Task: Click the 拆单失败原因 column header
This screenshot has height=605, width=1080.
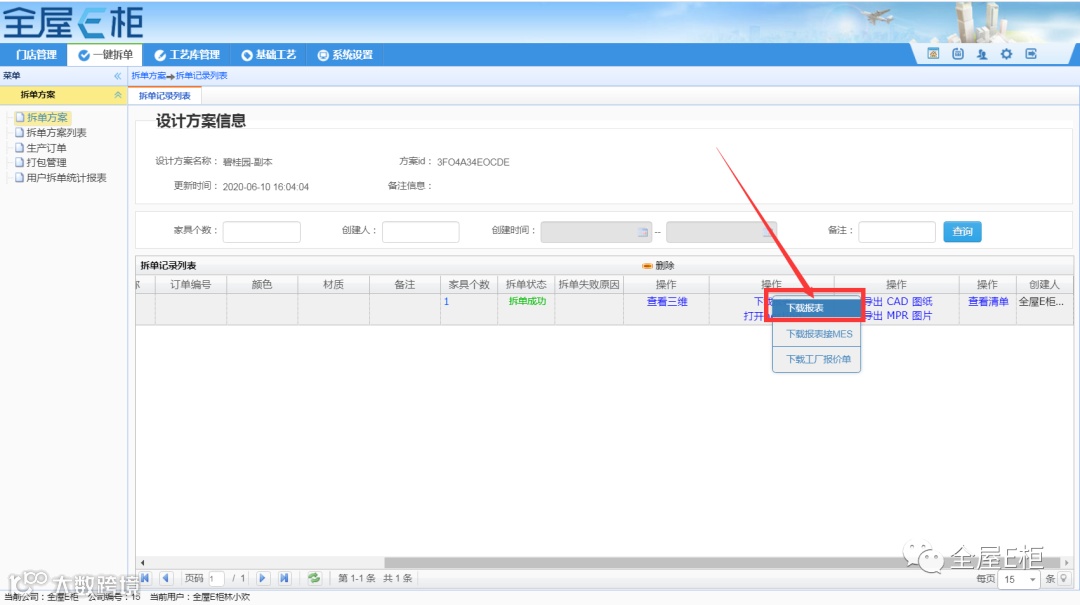Action: click(589, 284)
